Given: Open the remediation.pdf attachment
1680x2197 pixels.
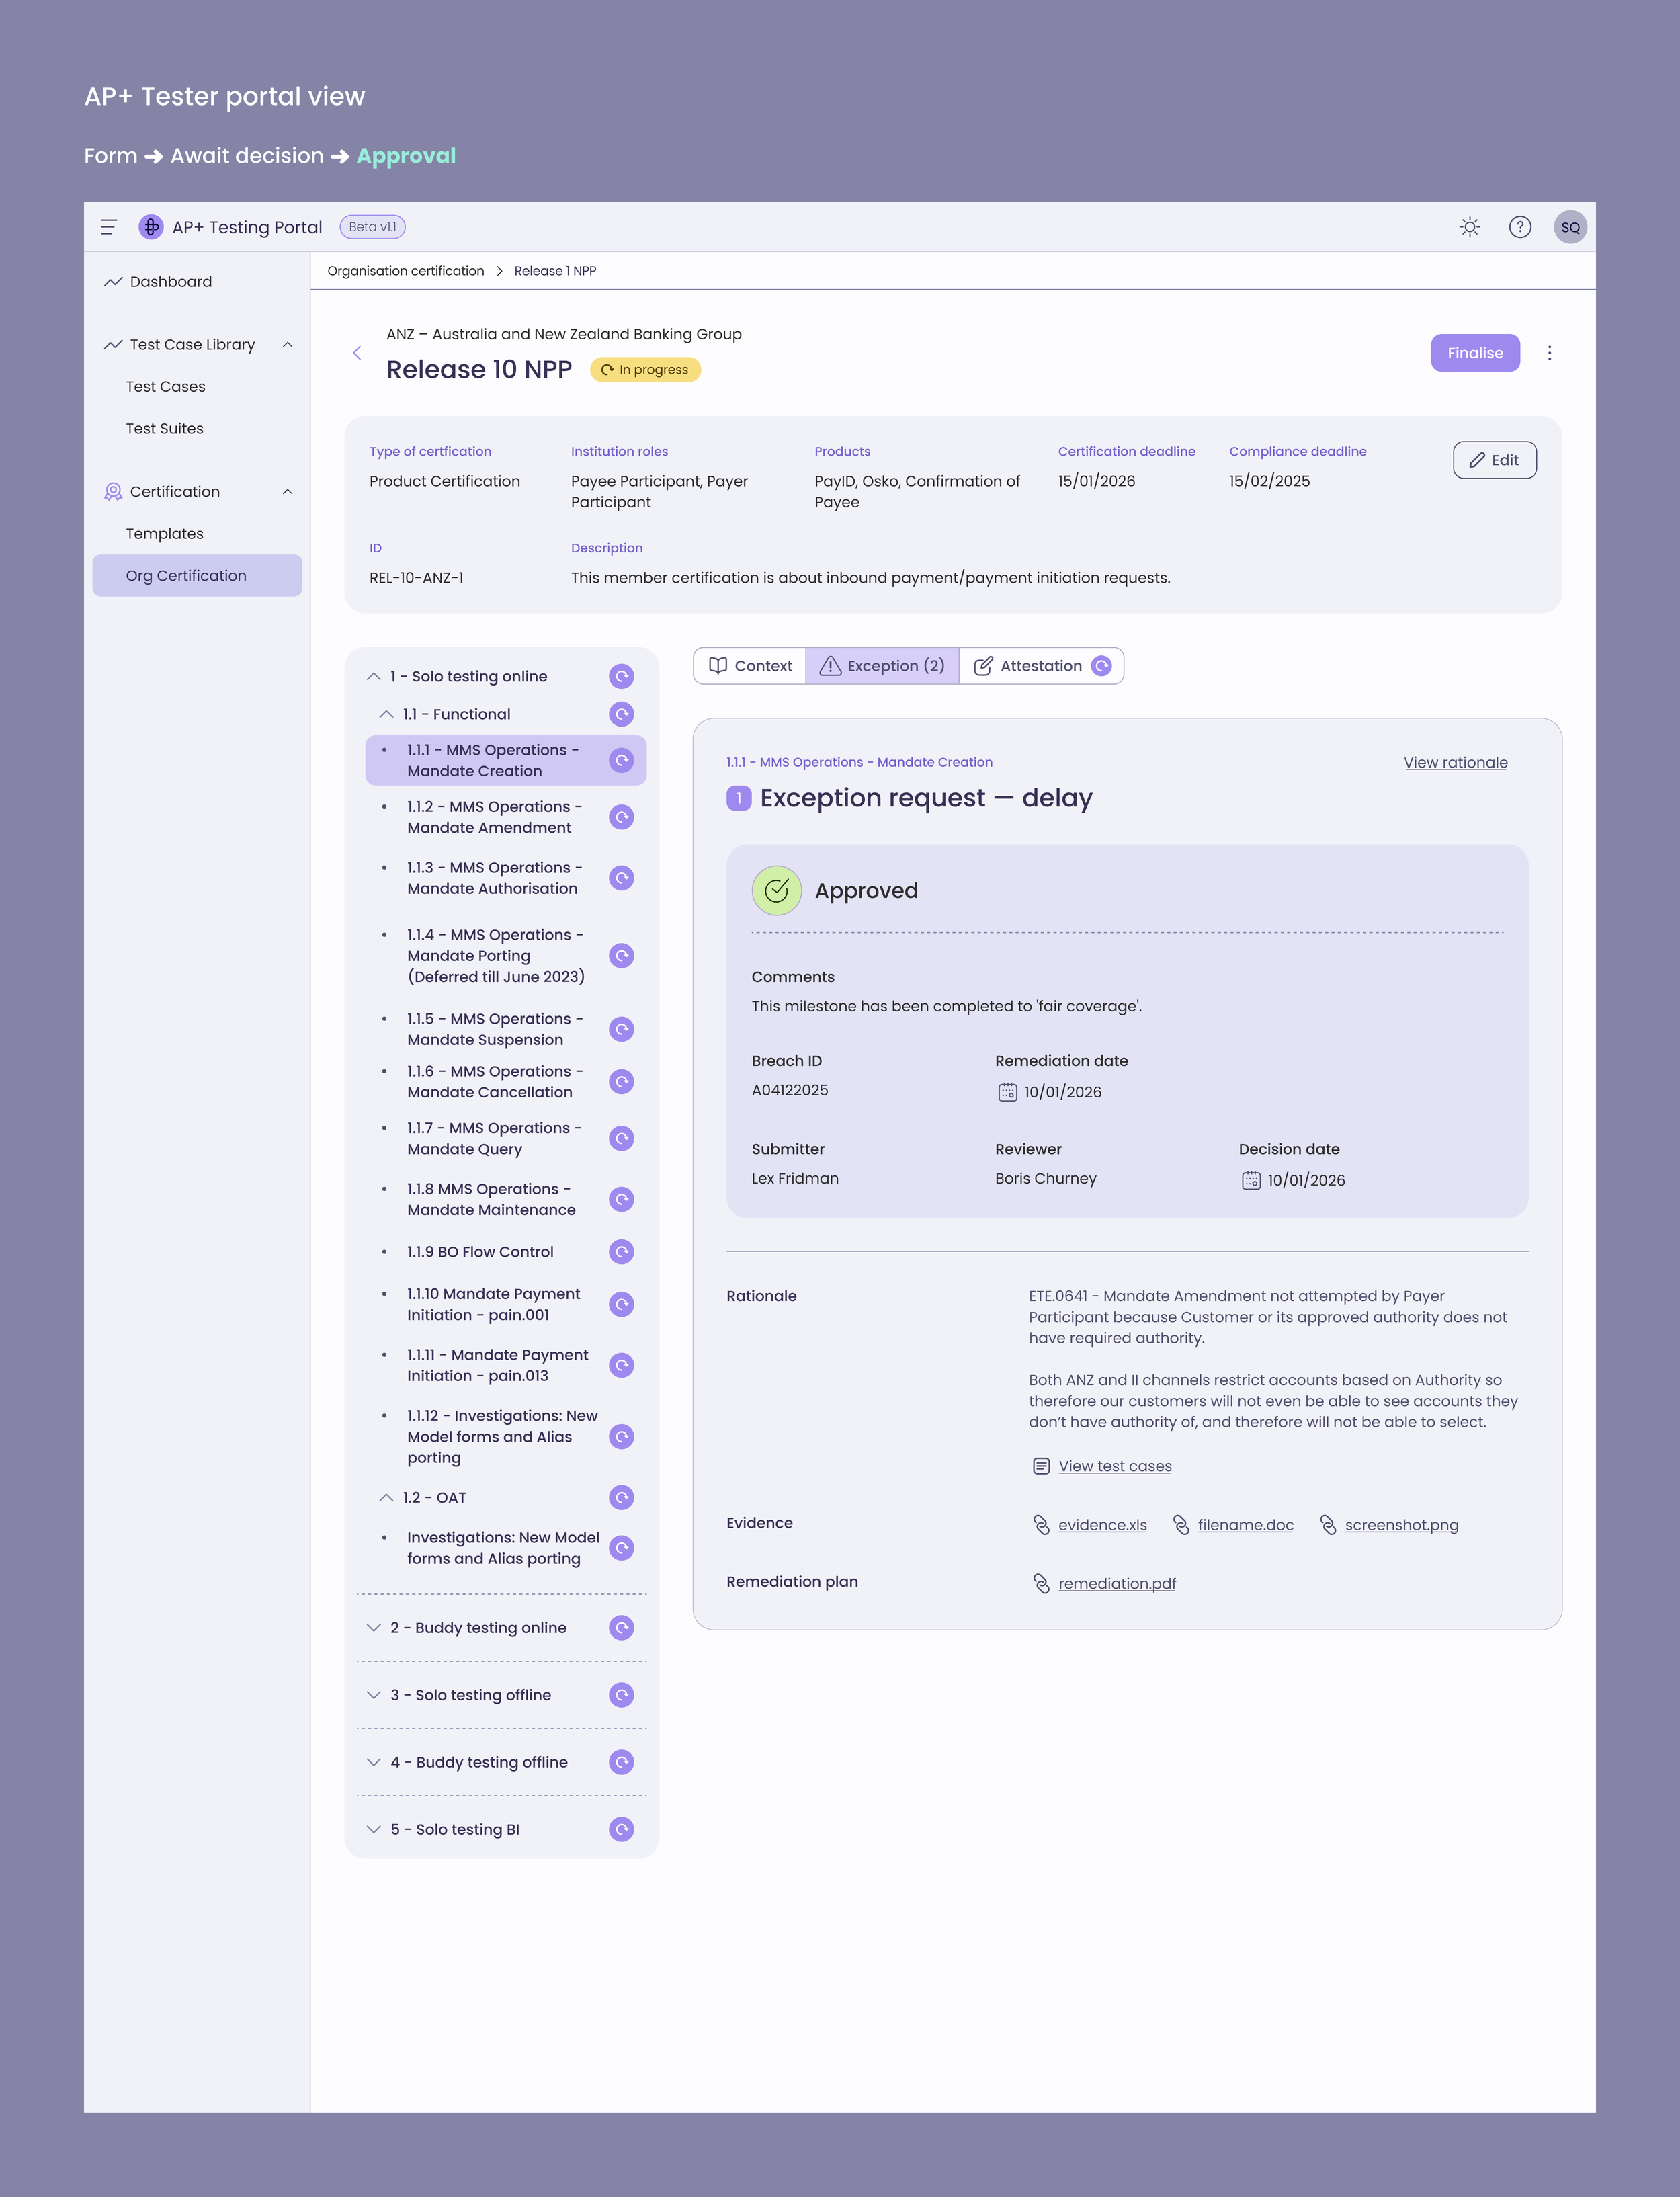Looking at the screenshot, I should 1116,1584.
